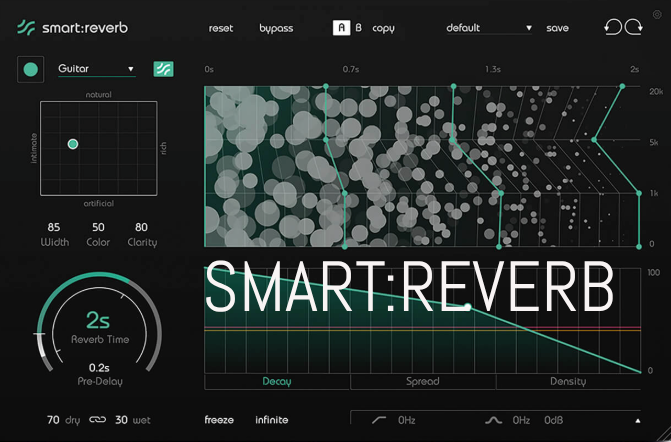Click the high-pass filter curve icon
This screenshot has height=442, width=671.
[x=379, y=420]
